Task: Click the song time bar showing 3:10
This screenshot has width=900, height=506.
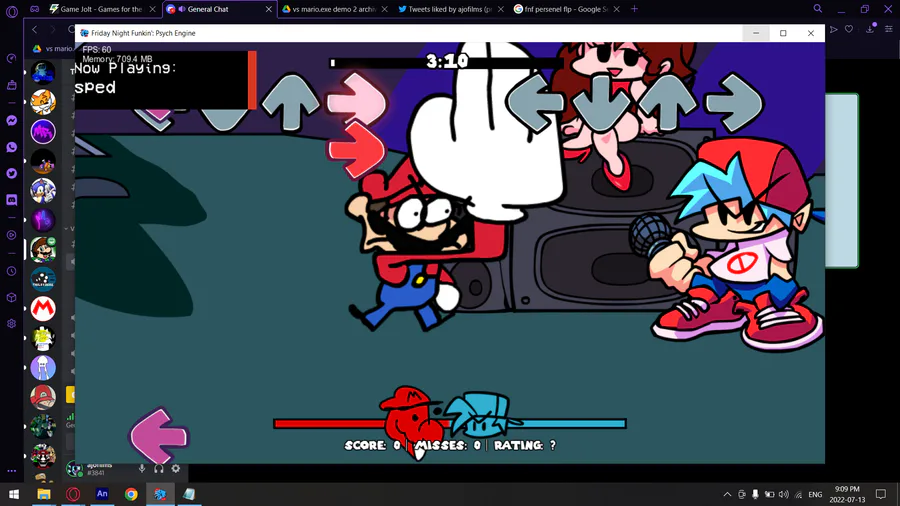Action: coord(445,63)
